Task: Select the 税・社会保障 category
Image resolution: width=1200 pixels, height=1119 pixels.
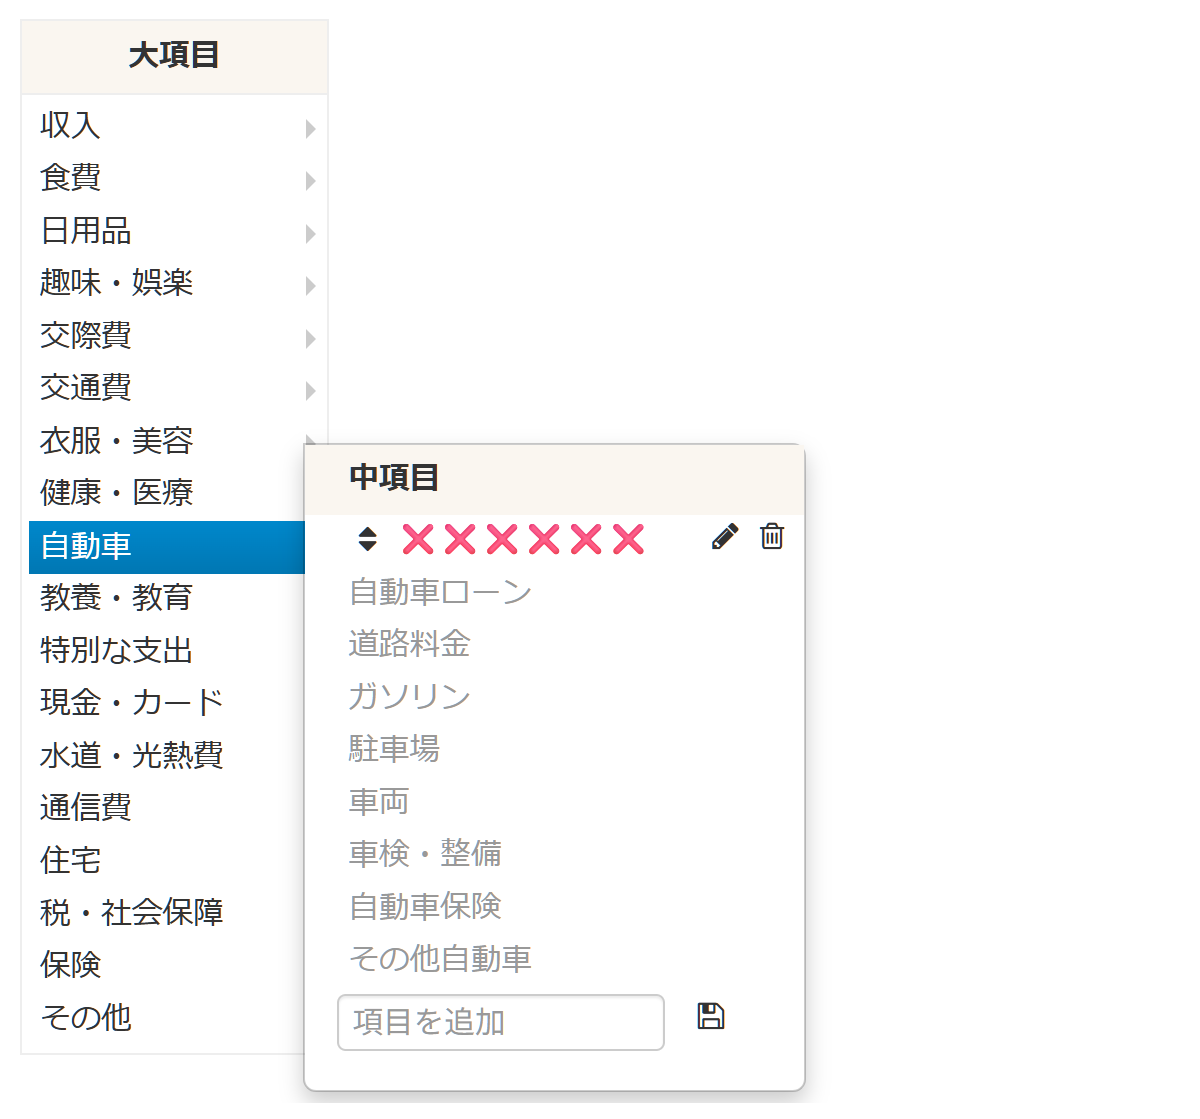Action: coord(131,912)
